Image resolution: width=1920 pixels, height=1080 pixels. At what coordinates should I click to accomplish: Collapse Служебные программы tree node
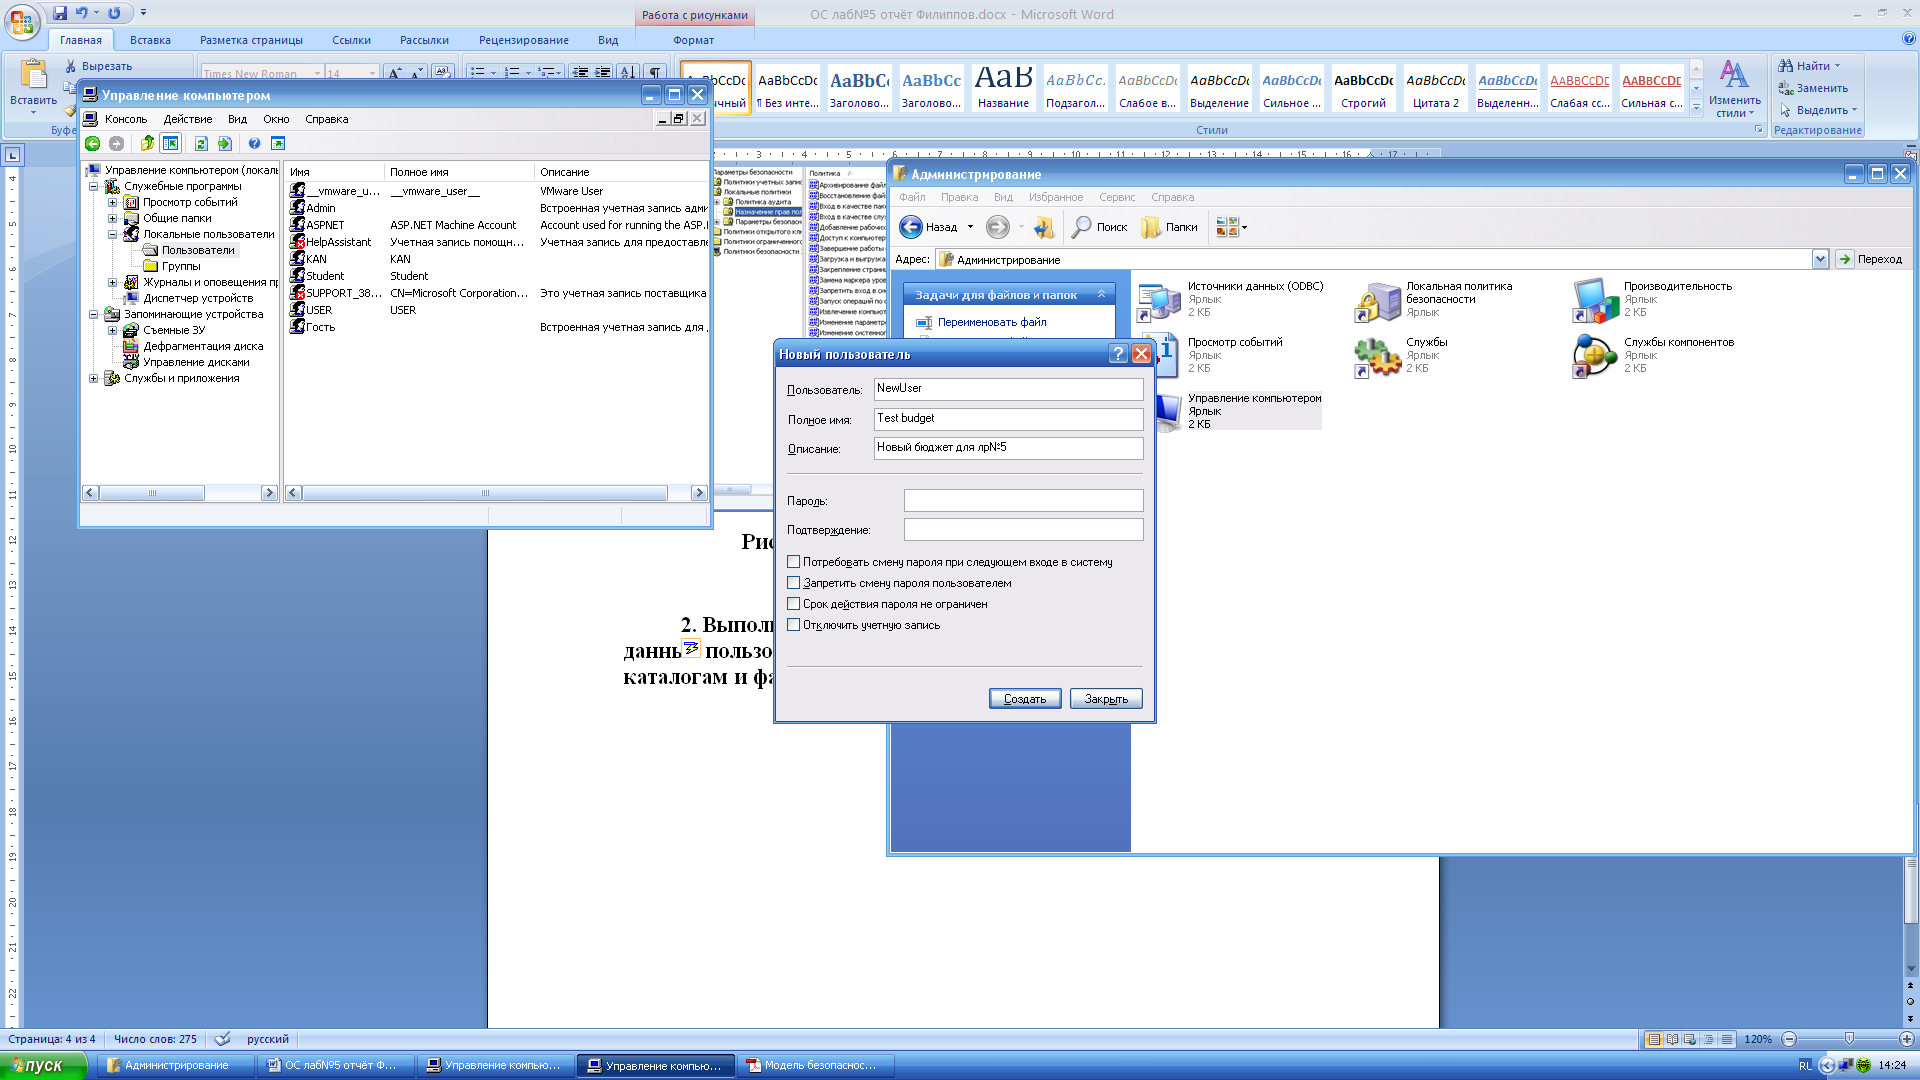click(x=94, y=186)
